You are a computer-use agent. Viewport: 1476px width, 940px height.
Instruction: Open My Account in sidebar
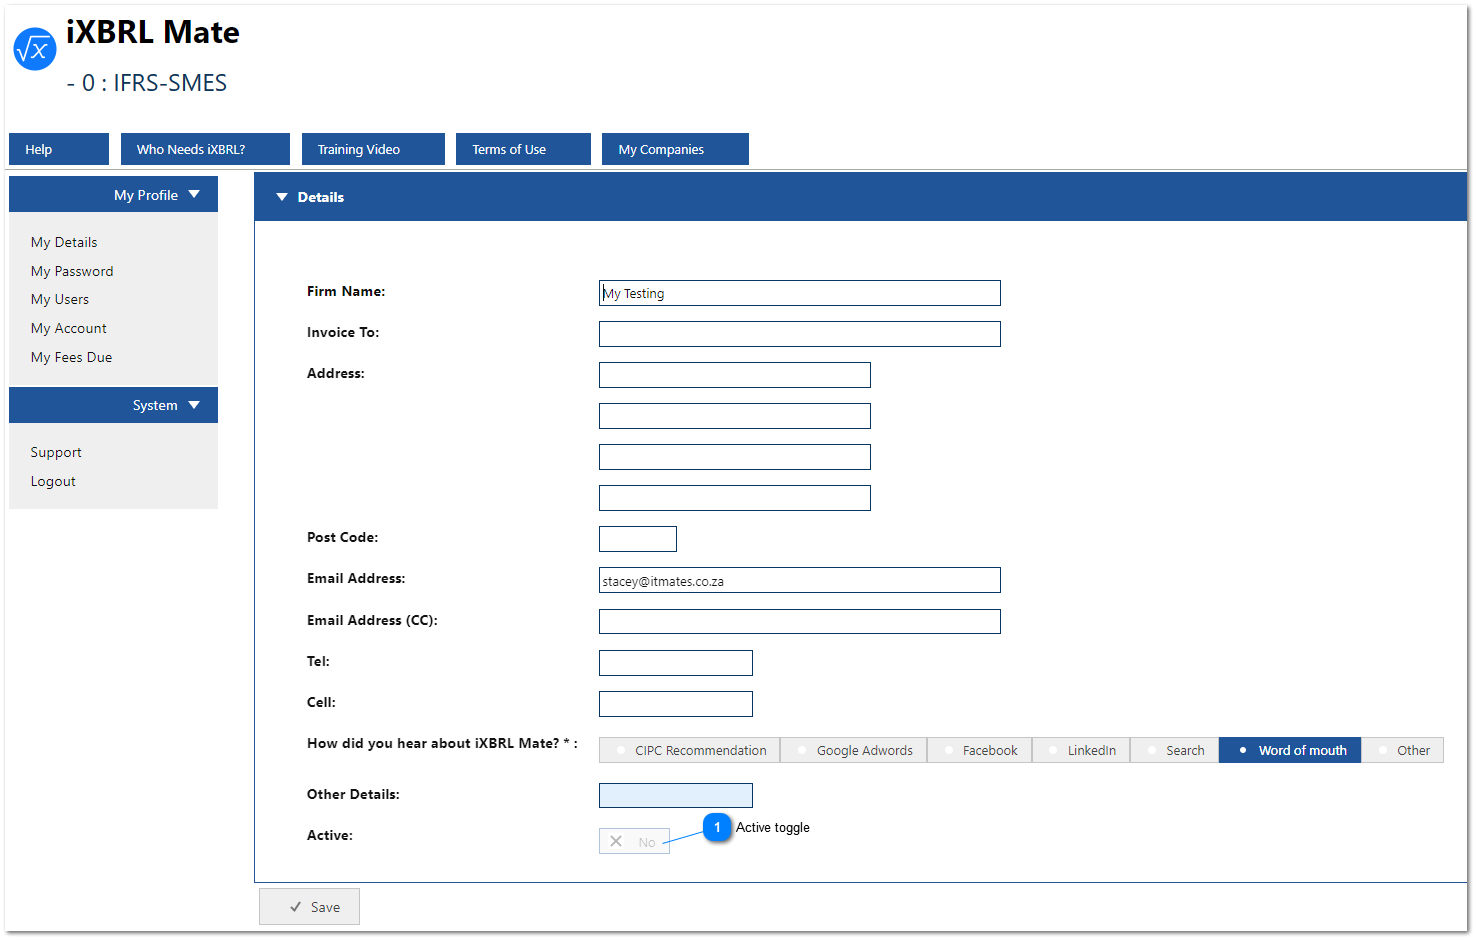point(69,328)
